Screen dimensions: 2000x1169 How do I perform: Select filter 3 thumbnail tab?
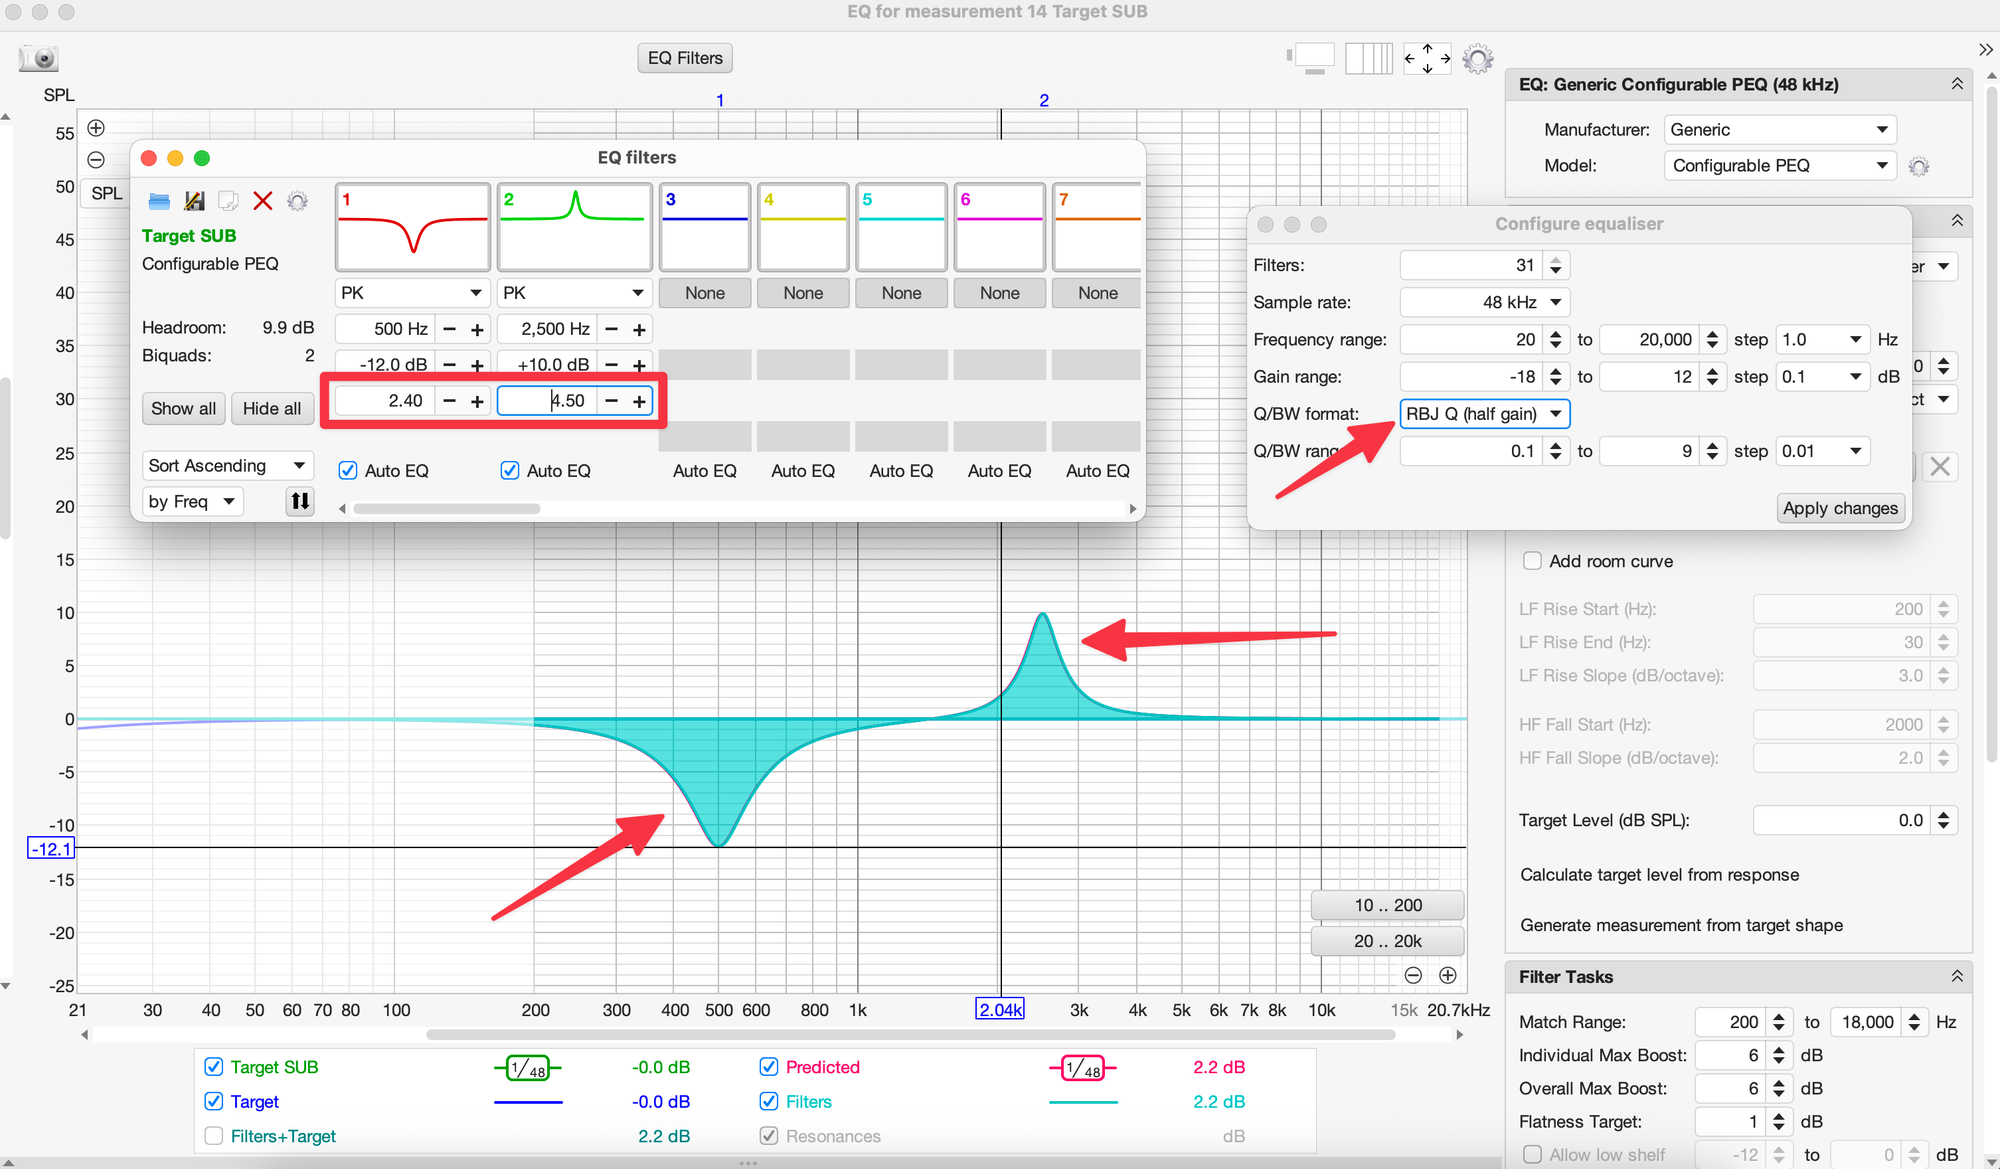704,228
